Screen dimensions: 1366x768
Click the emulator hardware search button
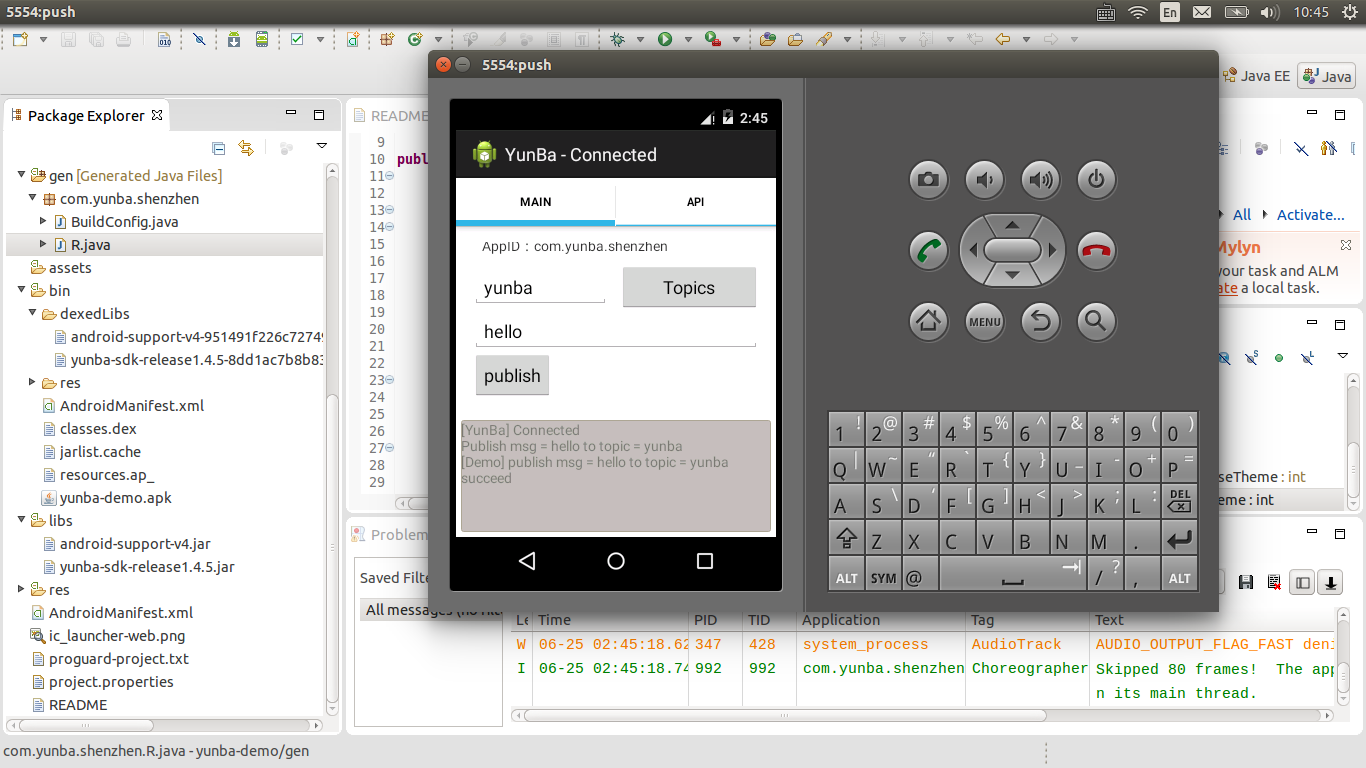1097,321
